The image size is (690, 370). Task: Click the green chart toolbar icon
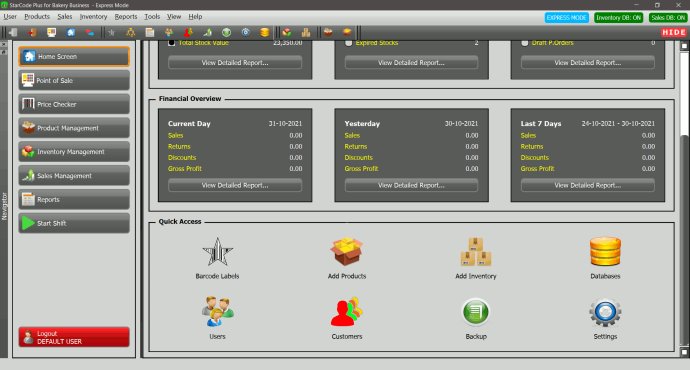(207, 33)
